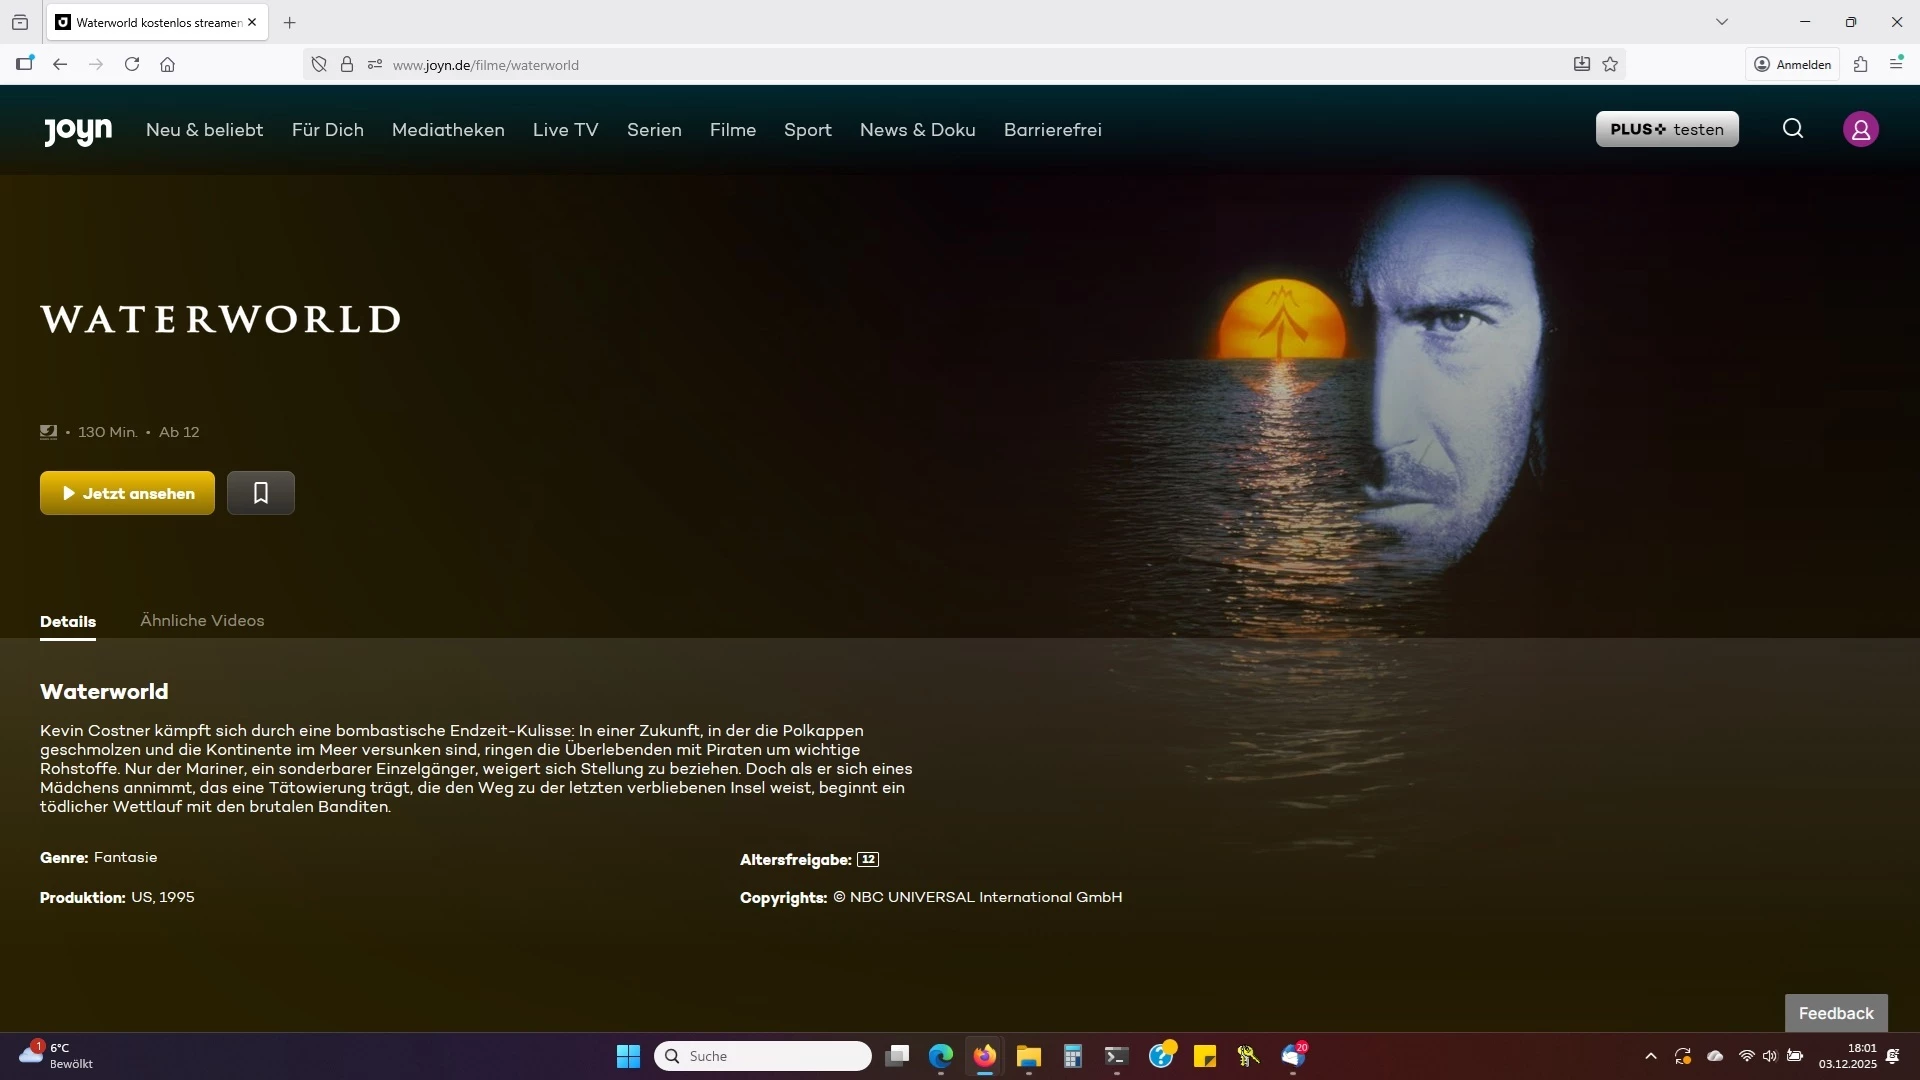
Task: Click the tracking protection shield icon
Action: click(x=319, y=65)
